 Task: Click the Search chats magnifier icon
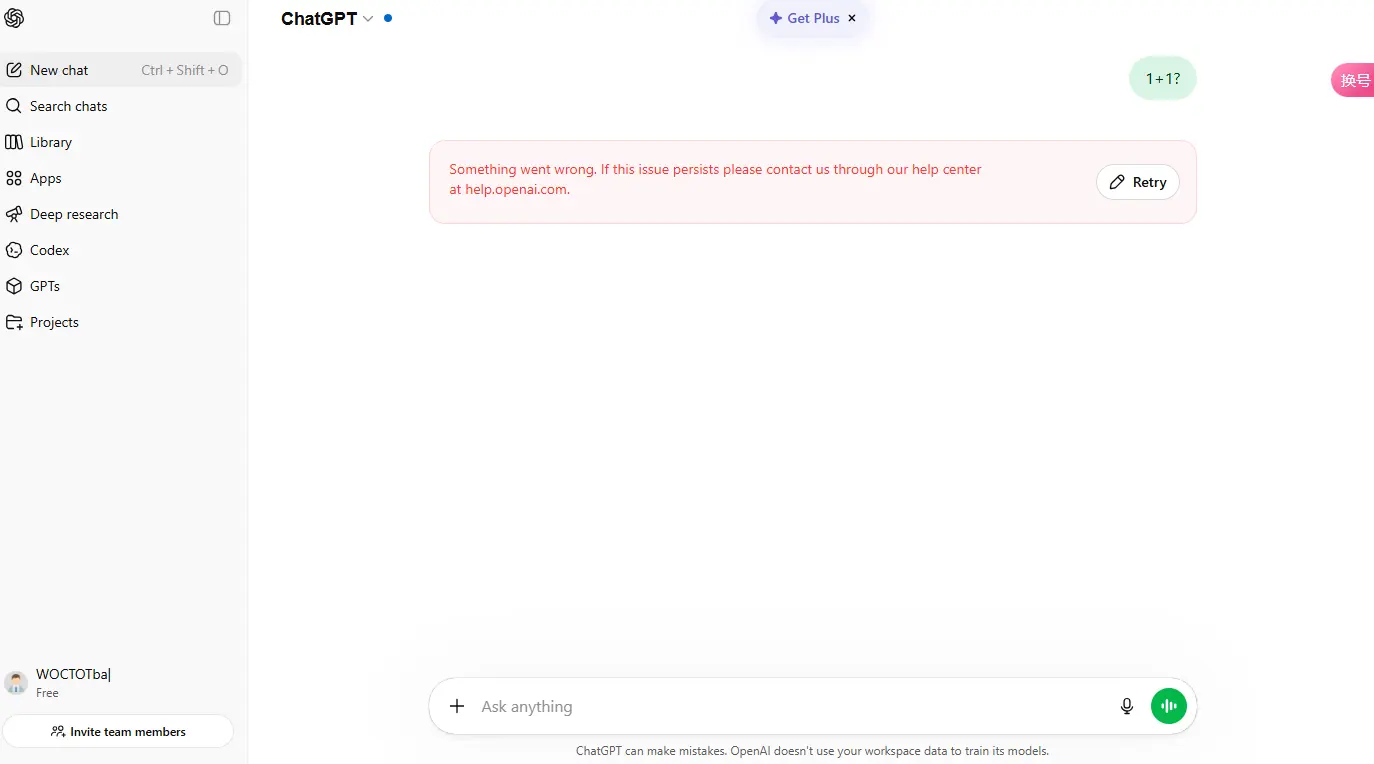[x=14, y=106]
